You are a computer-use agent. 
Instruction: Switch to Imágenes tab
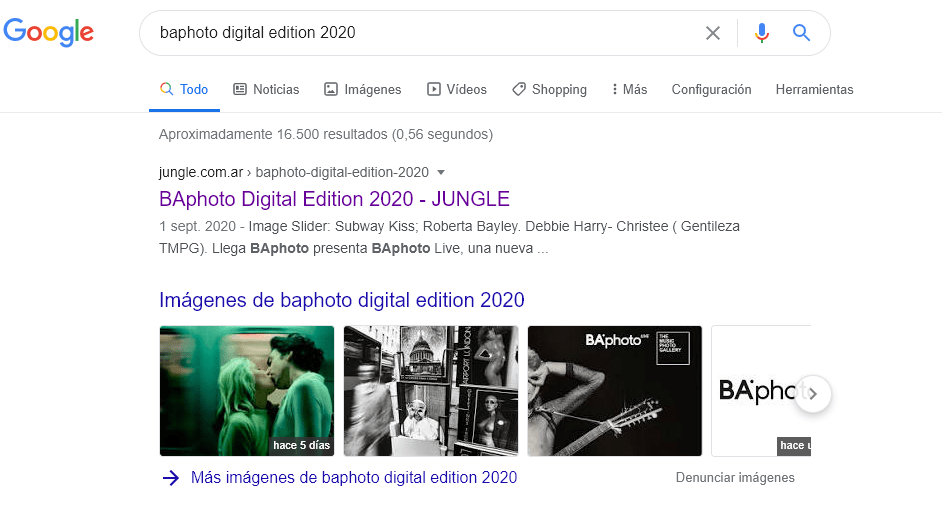tap(362, 89)
